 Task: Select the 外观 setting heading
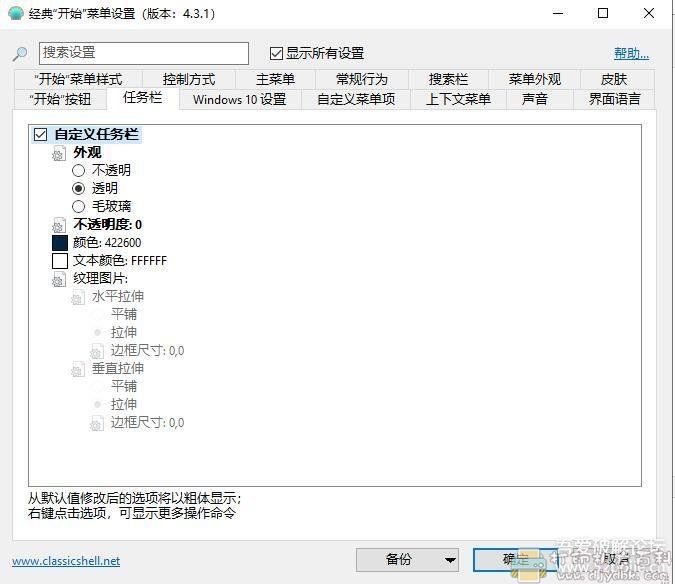(x=87, y=152)
